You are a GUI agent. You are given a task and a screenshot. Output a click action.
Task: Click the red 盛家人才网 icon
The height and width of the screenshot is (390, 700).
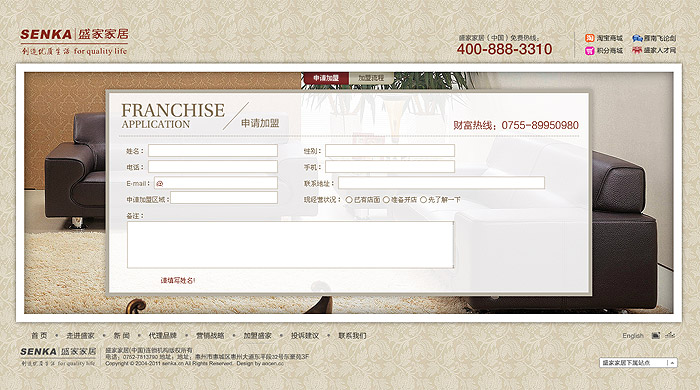pos(637,50)
